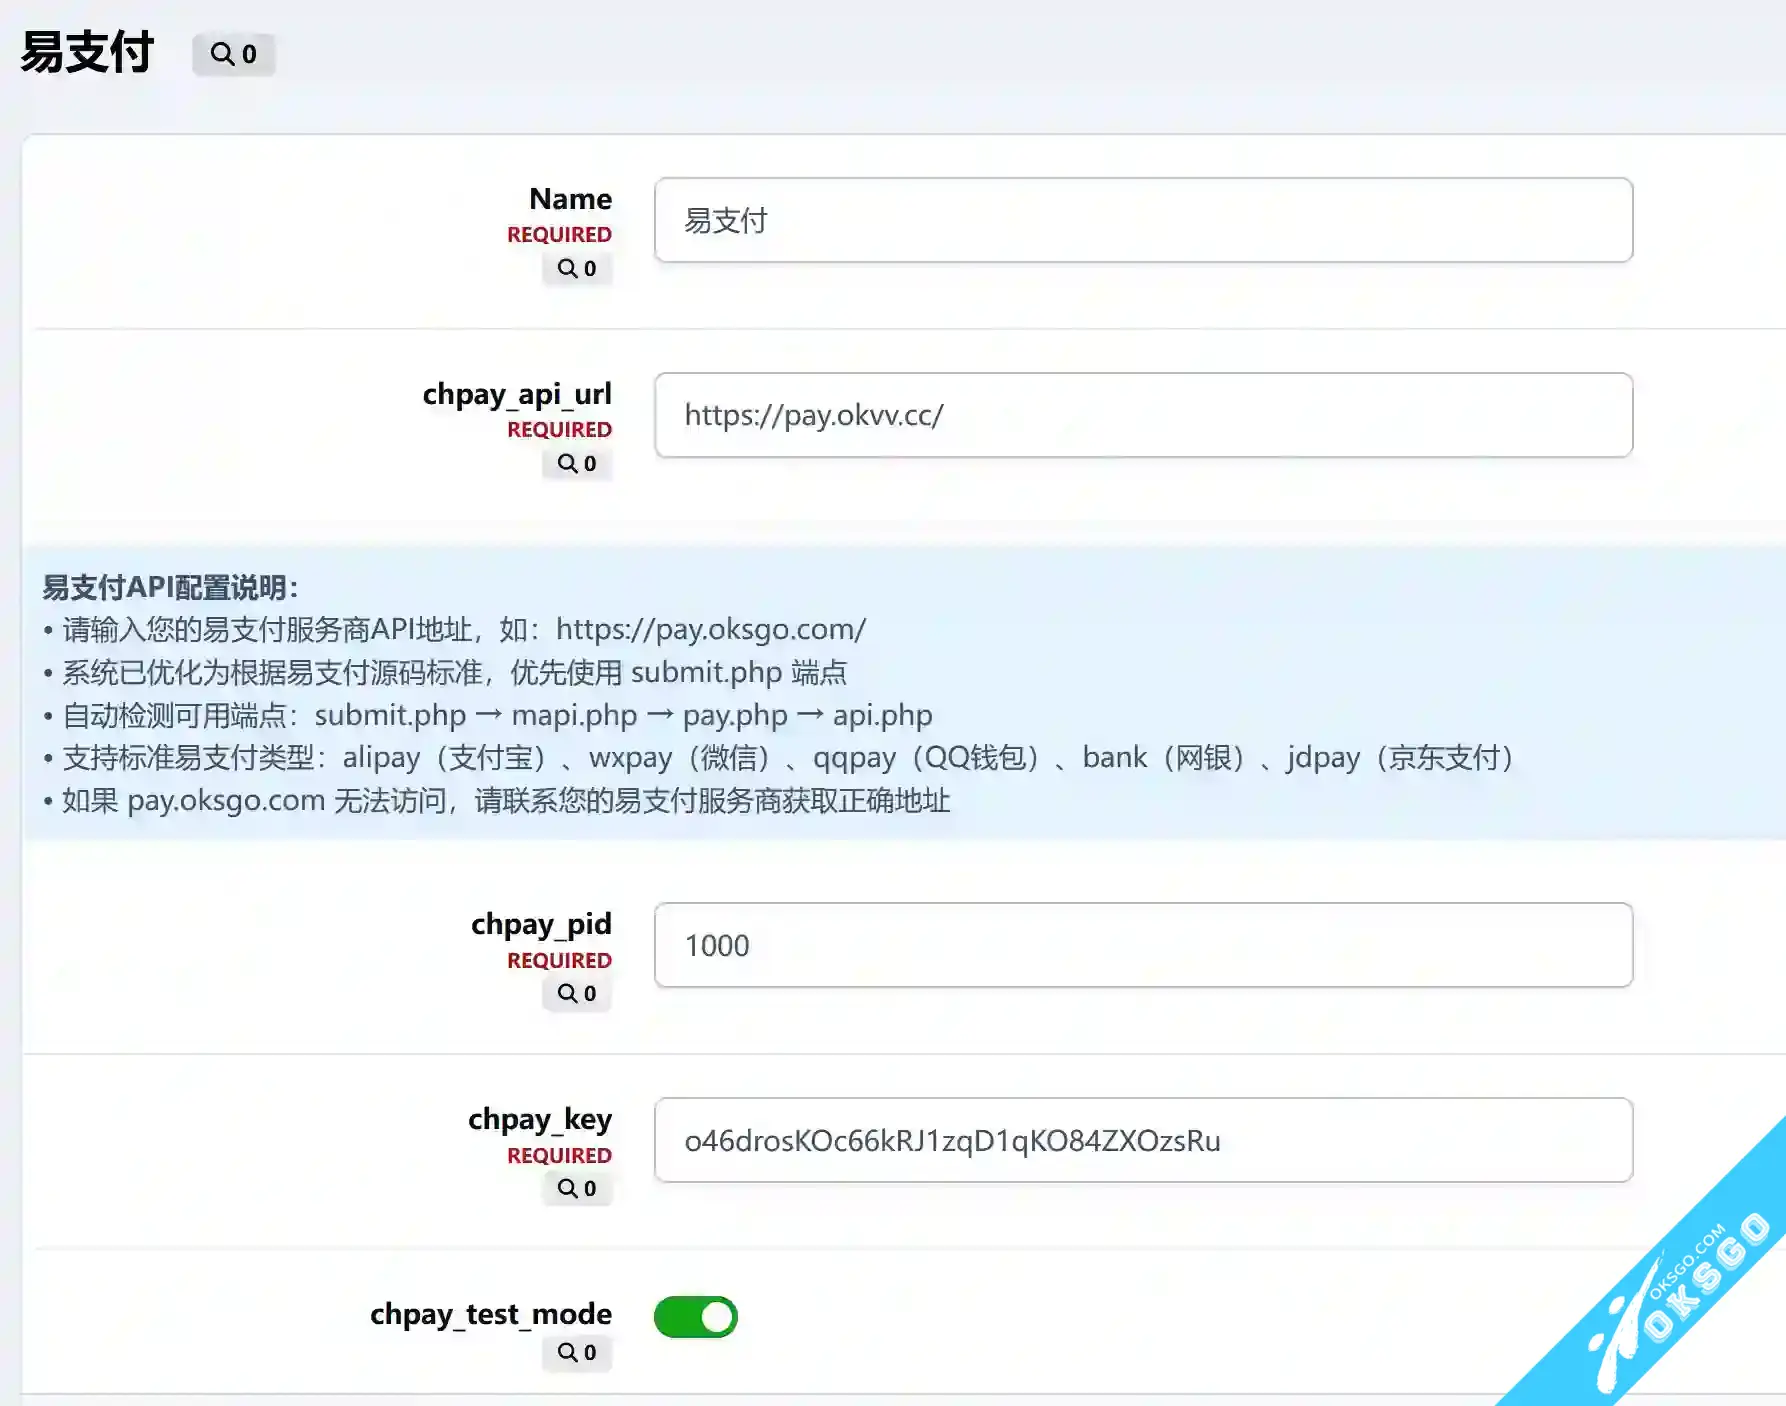Viewport: 1786px width, 1406px height.
Task: Disable the chpay_test_mode toggle switch
Action: (696, 1317)
